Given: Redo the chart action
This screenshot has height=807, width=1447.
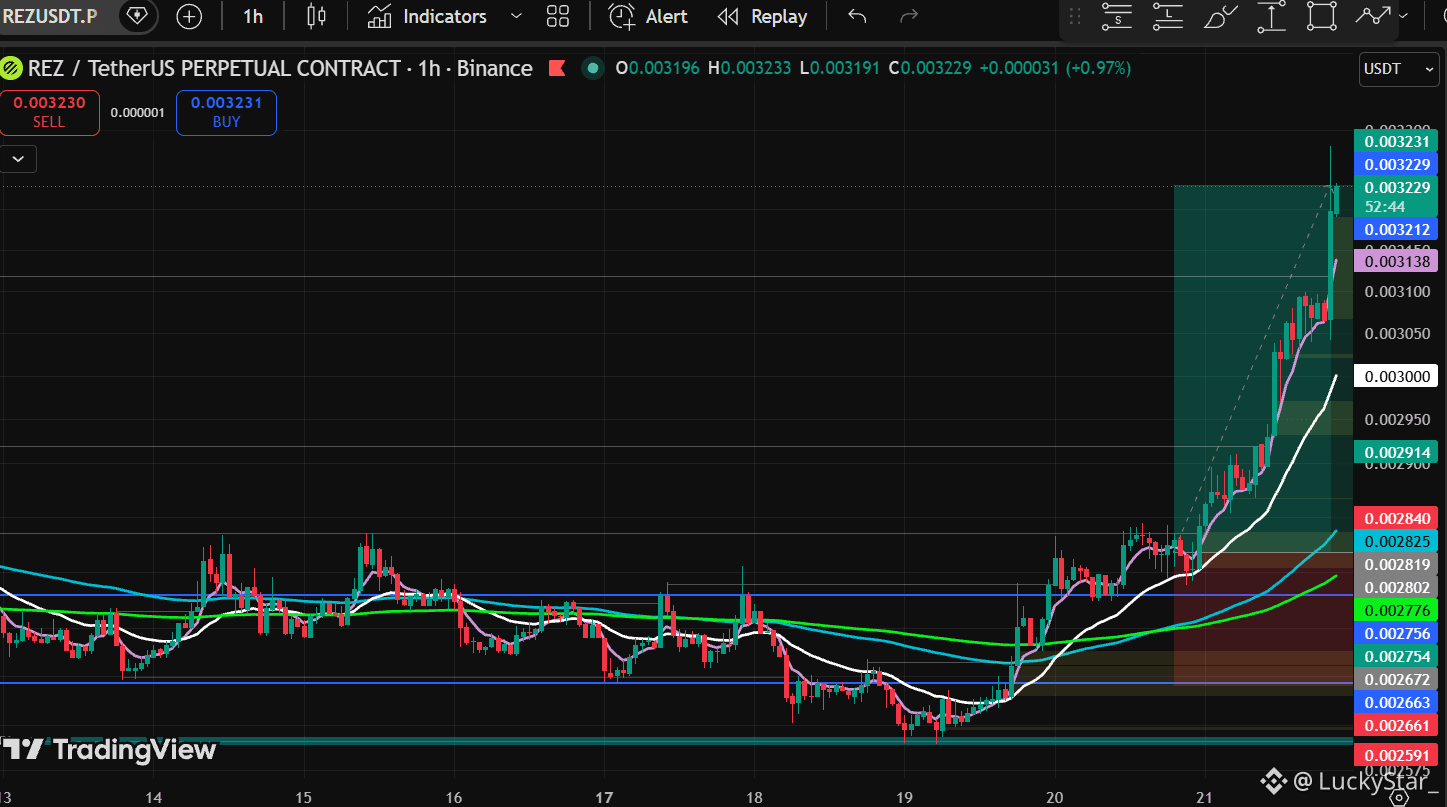Looking at the screenshot, I should (909, 16).
